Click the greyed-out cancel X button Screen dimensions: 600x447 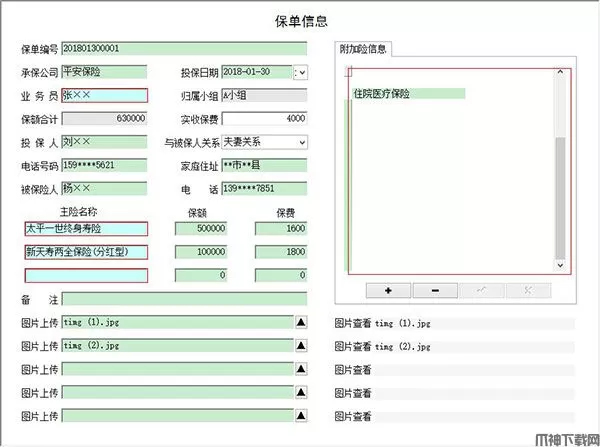pyautogui.click(x=529, y=290)
